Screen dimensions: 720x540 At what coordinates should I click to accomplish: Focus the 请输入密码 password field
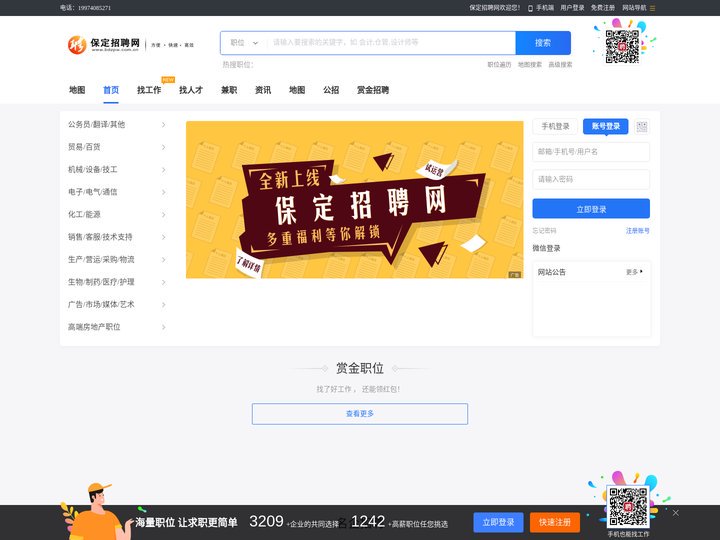[591, 179]
